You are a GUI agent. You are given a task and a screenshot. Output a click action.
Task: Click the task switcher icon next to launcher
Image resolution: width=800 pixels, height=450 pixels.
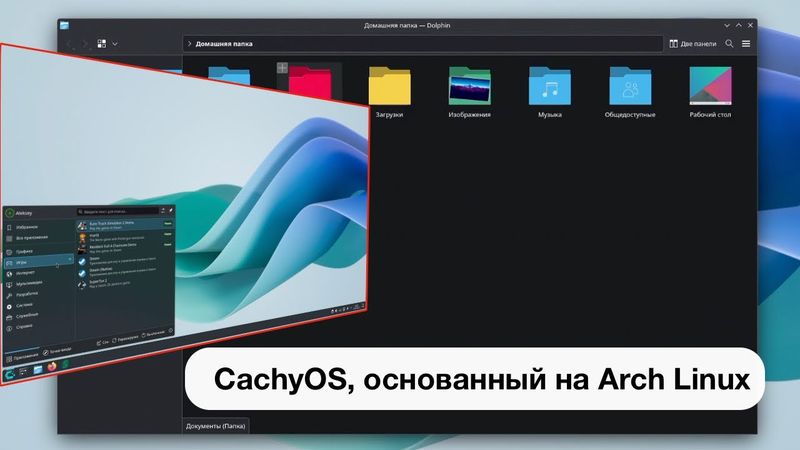tap(23, 372)
